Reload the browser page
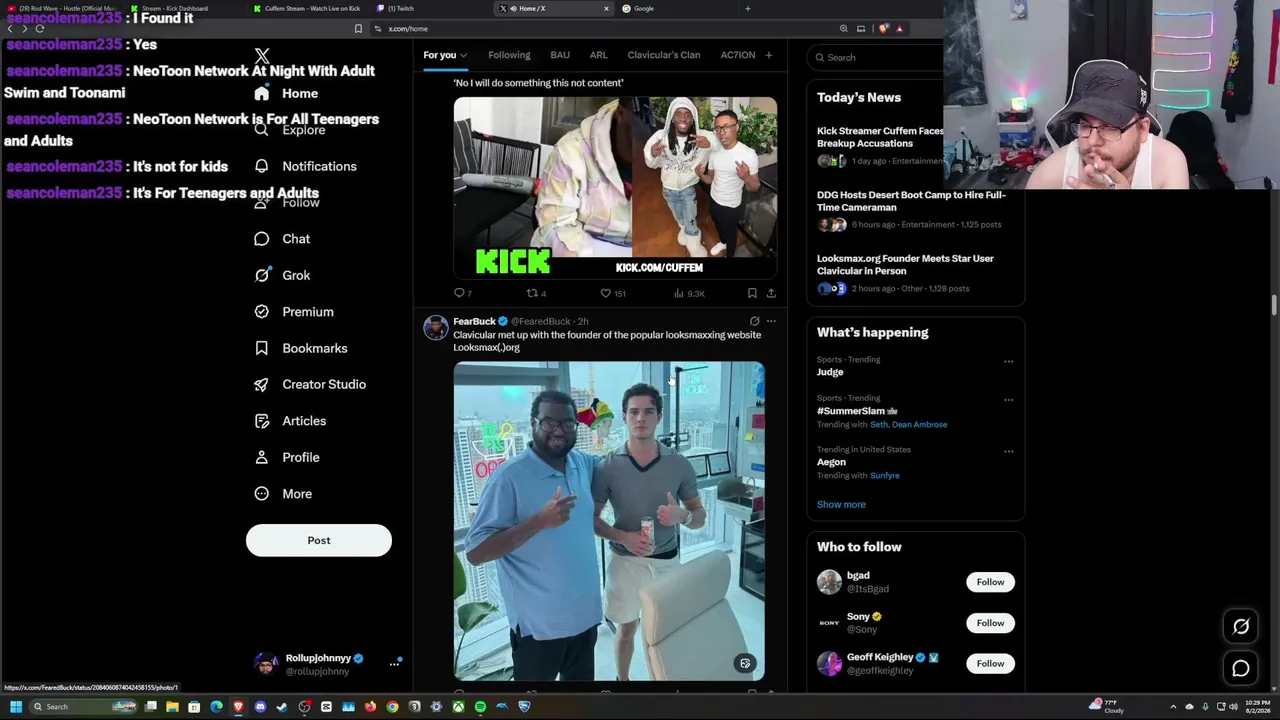Image resolution: width=1280 pixels, height=720 pixels. (40, 29)
